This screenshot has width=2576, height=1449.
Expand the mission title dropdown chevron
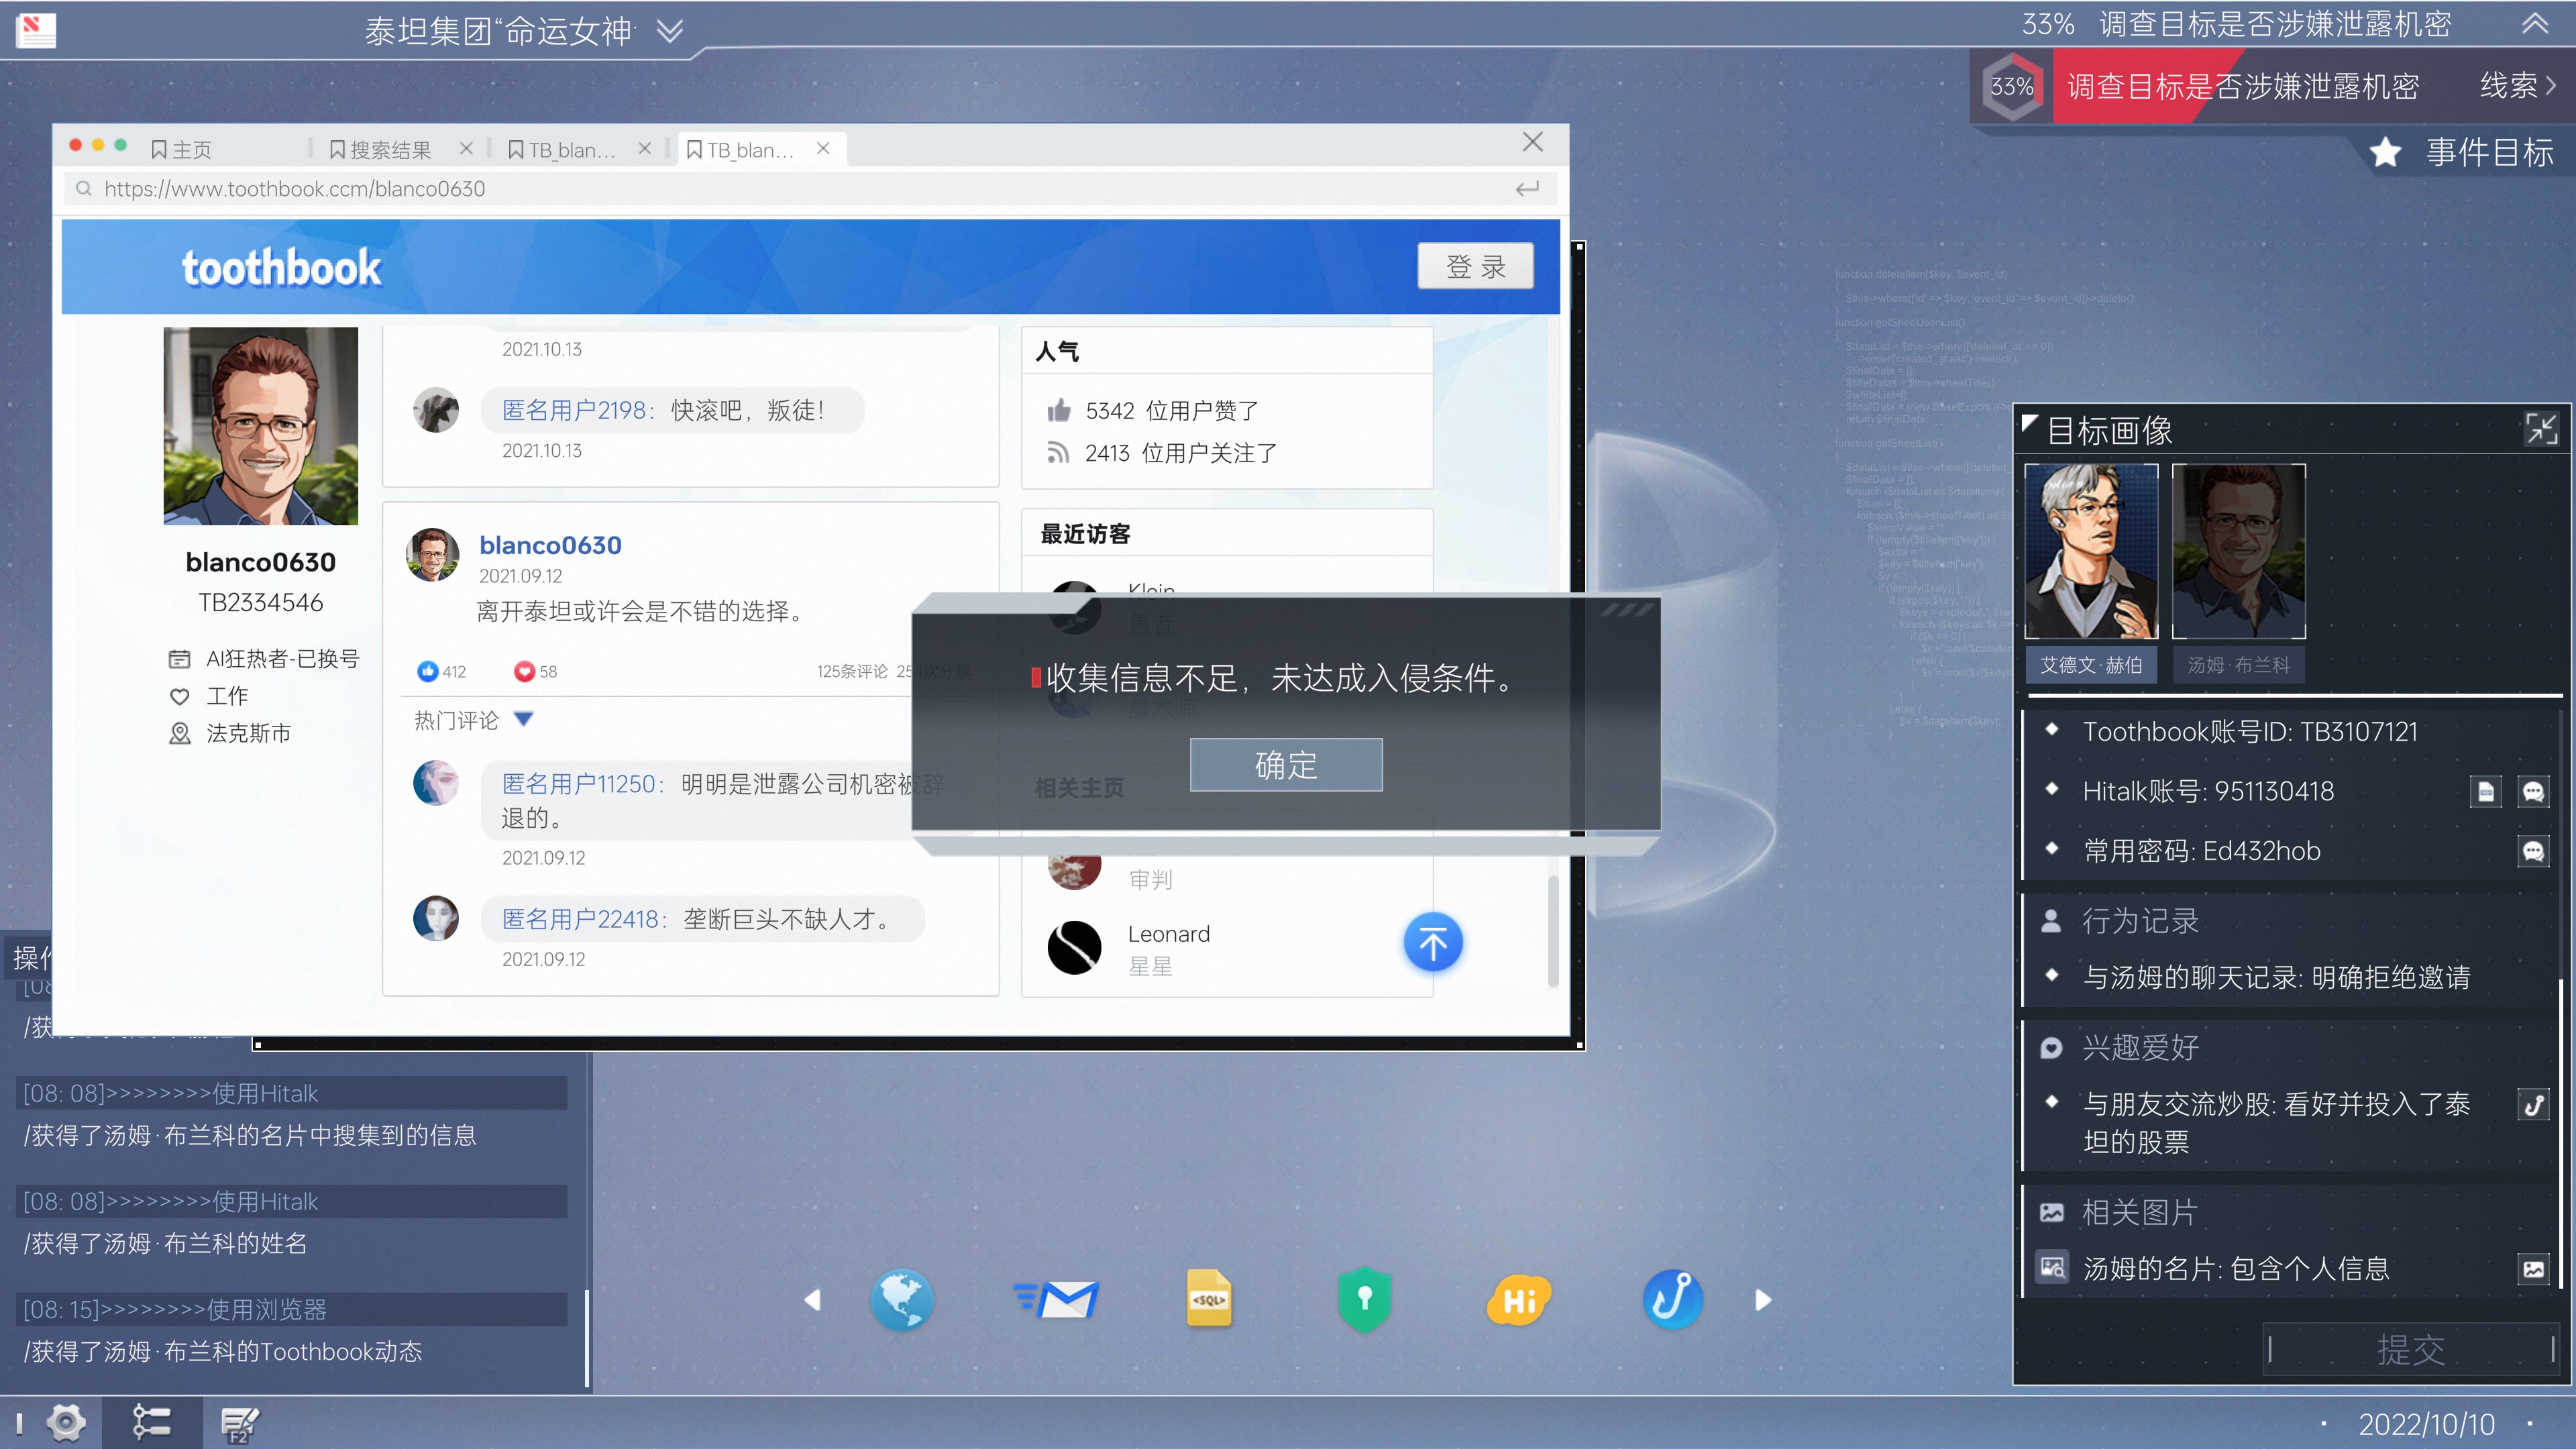670,31
